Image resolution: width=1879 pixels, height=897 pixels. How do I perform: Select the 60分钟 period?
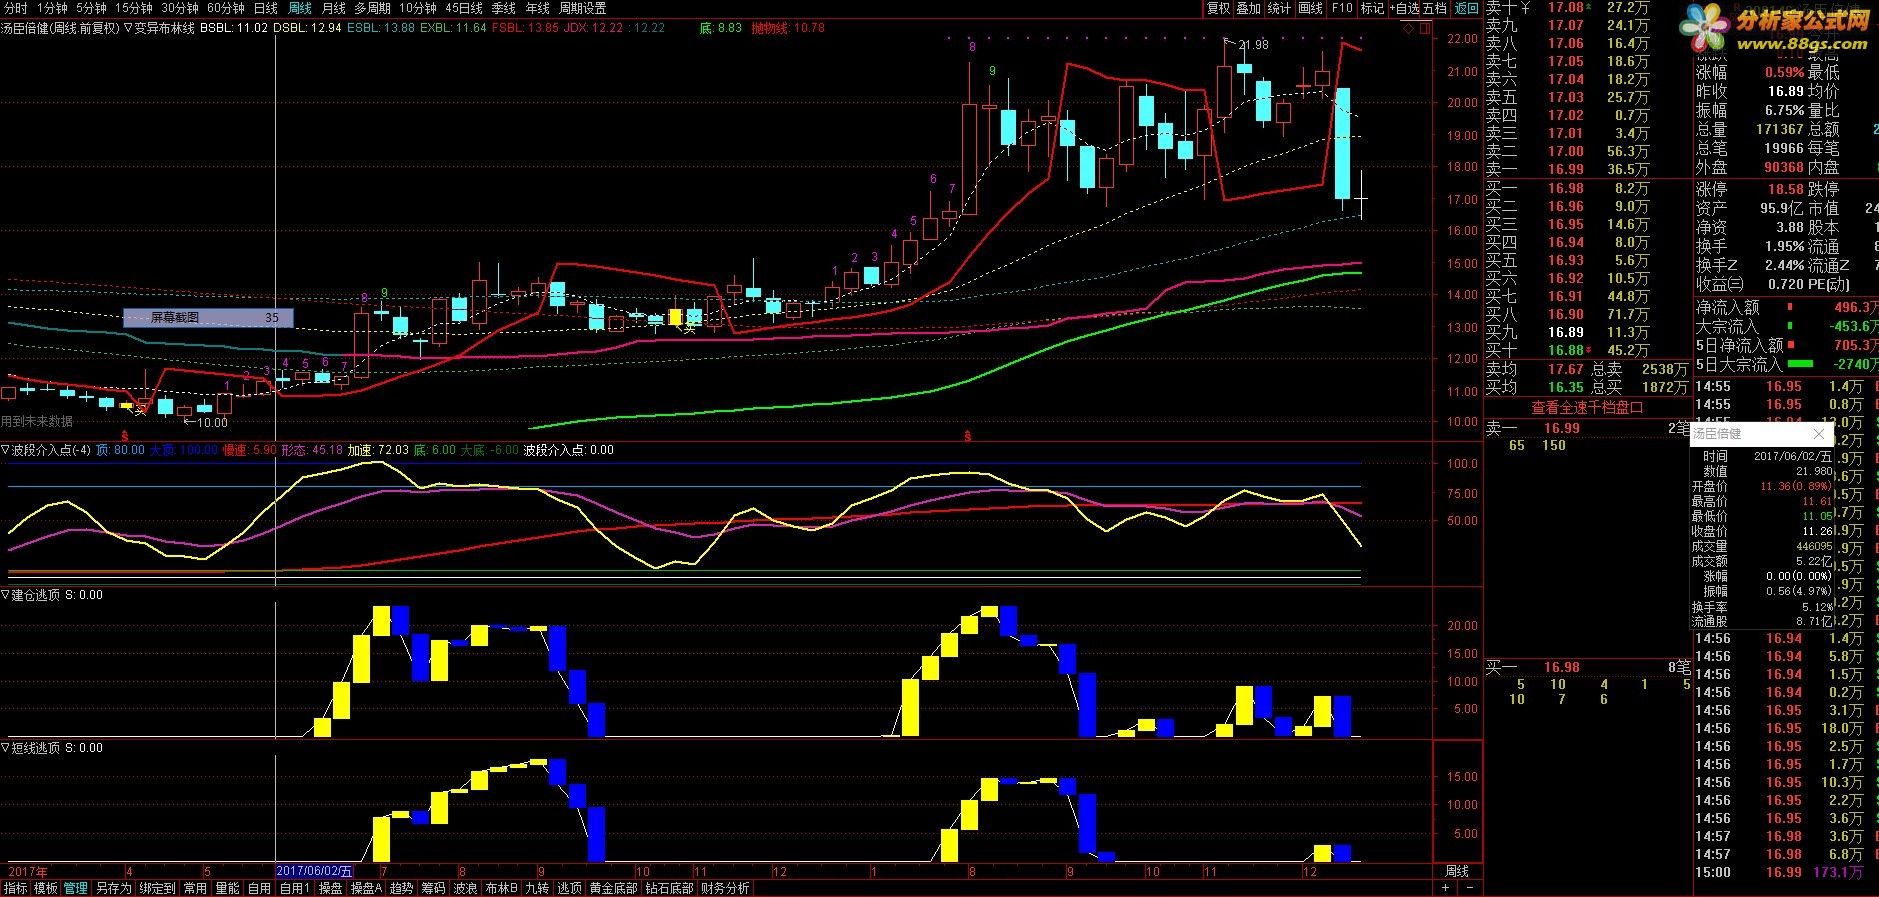226,8
